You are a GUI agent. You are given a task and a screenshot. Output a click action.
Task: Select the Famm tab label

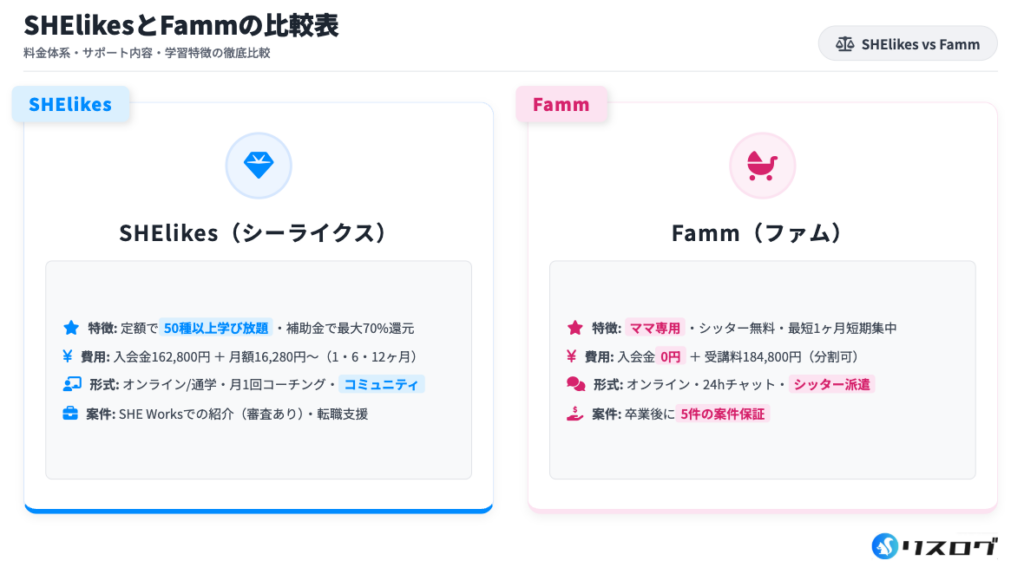[561, 104]
